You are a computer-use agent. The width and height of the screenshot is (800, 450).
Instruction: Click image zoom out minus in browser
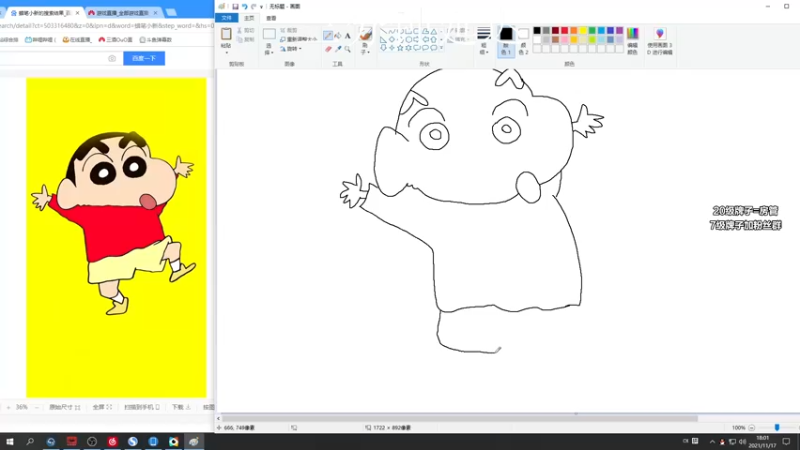[36, 407]
